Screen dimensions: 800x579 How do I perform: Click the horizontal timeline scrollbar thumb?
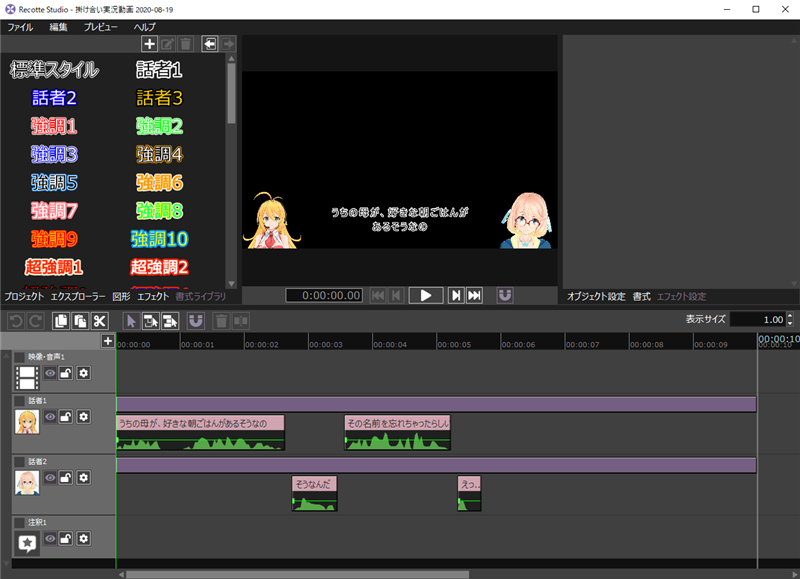pos(297,574)
